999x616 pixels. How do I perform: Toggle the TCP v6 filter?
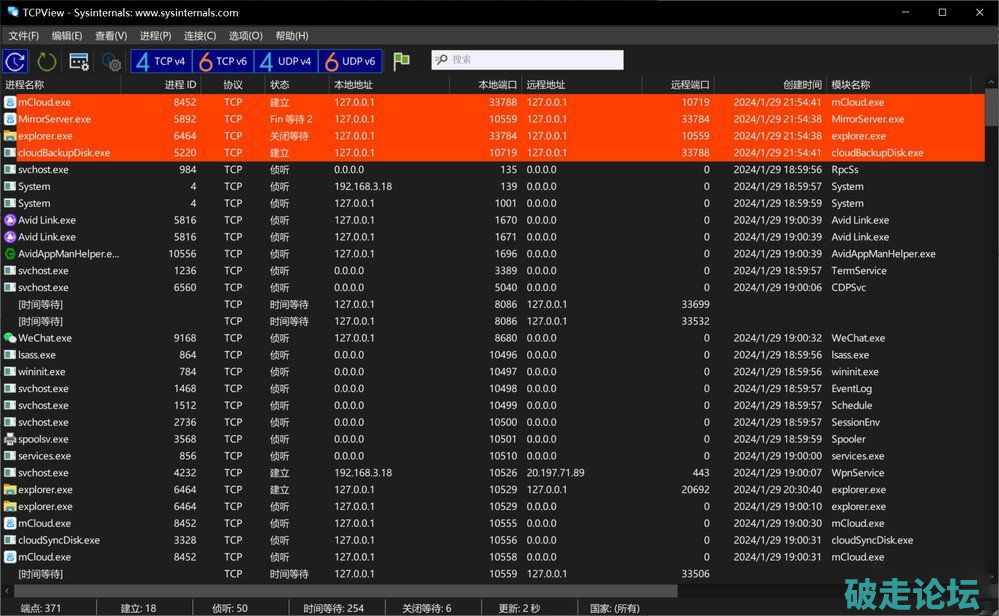[x=223, y=62]
